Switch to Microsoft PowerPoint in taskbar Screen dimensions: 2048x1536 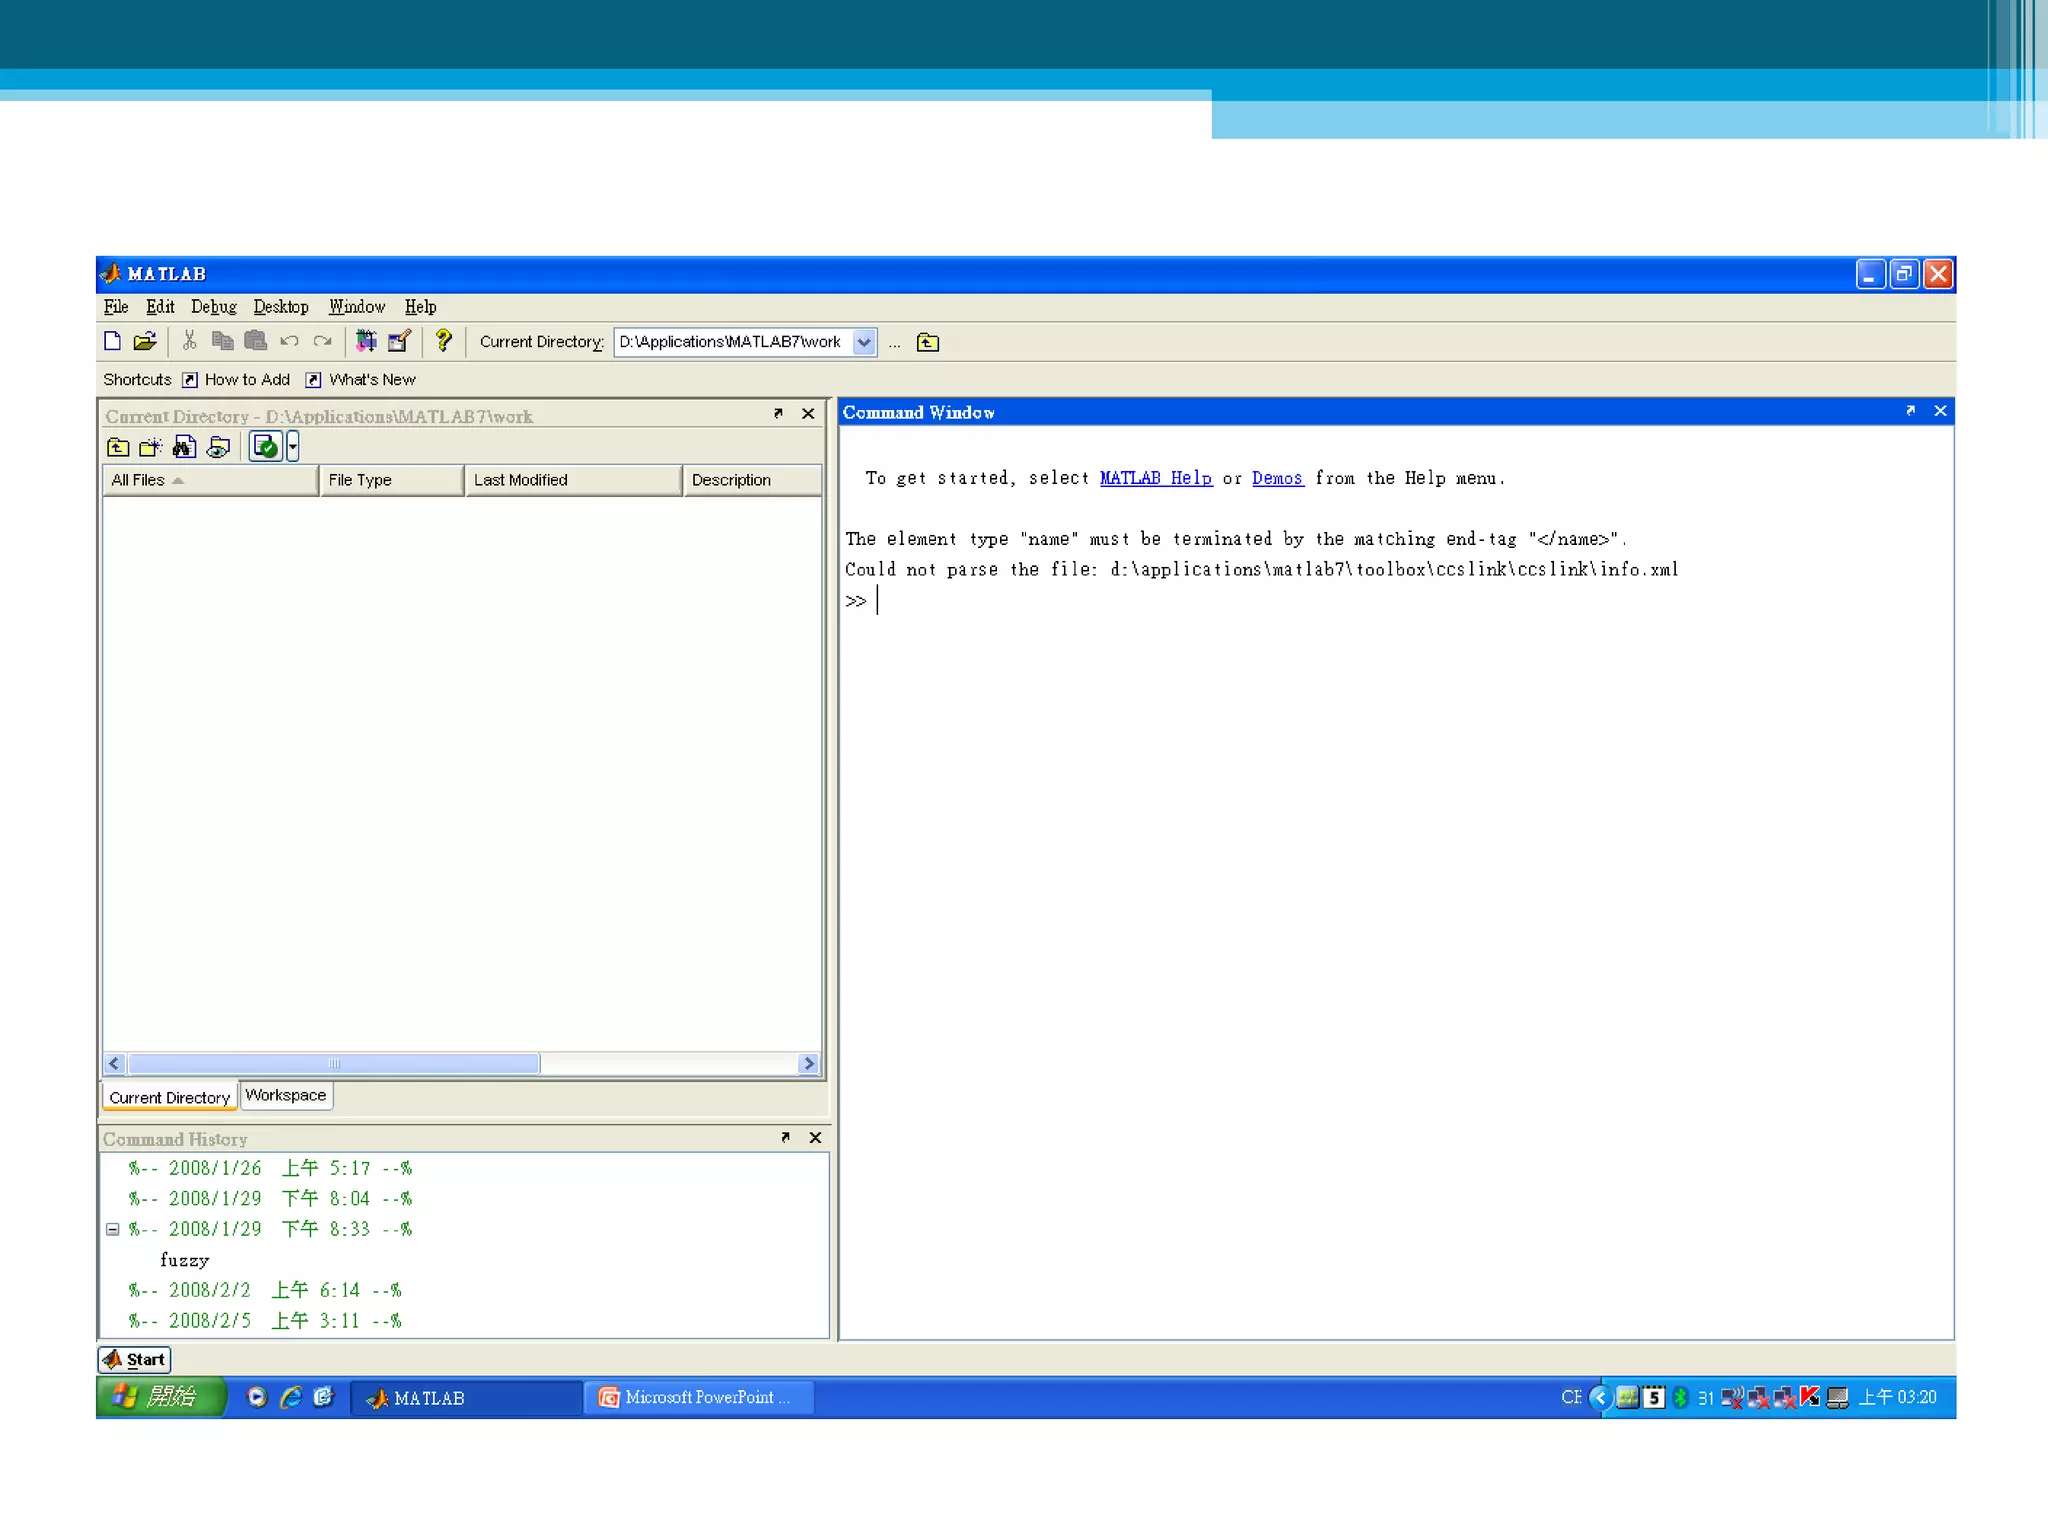pyautogui.click(x=700, y=1397)
